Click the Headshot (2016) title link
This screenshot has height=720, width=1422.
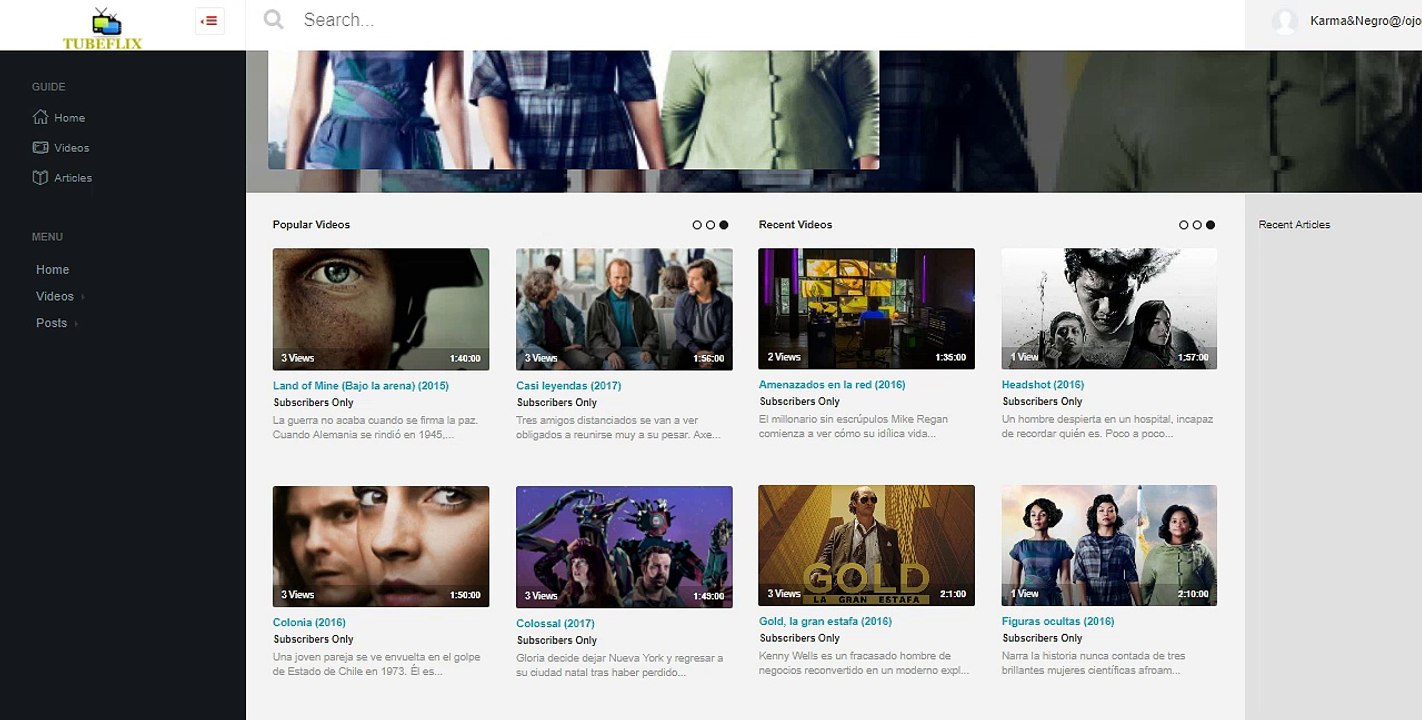click(x=1043, y=385)
